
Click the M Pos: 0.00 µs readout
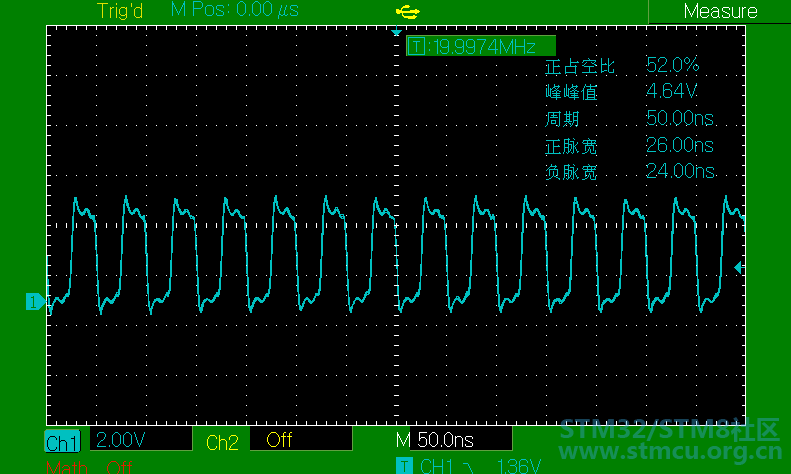[235, 10]
